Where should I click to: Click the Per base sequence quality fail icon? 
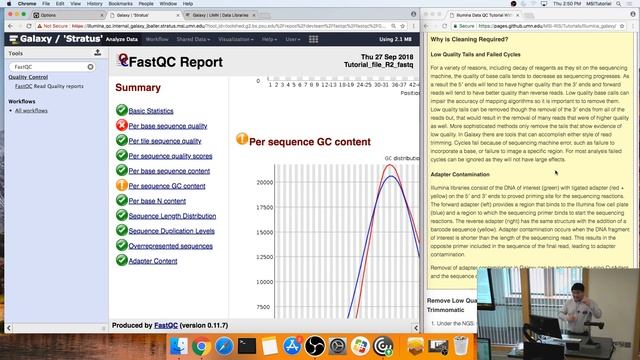122,125
